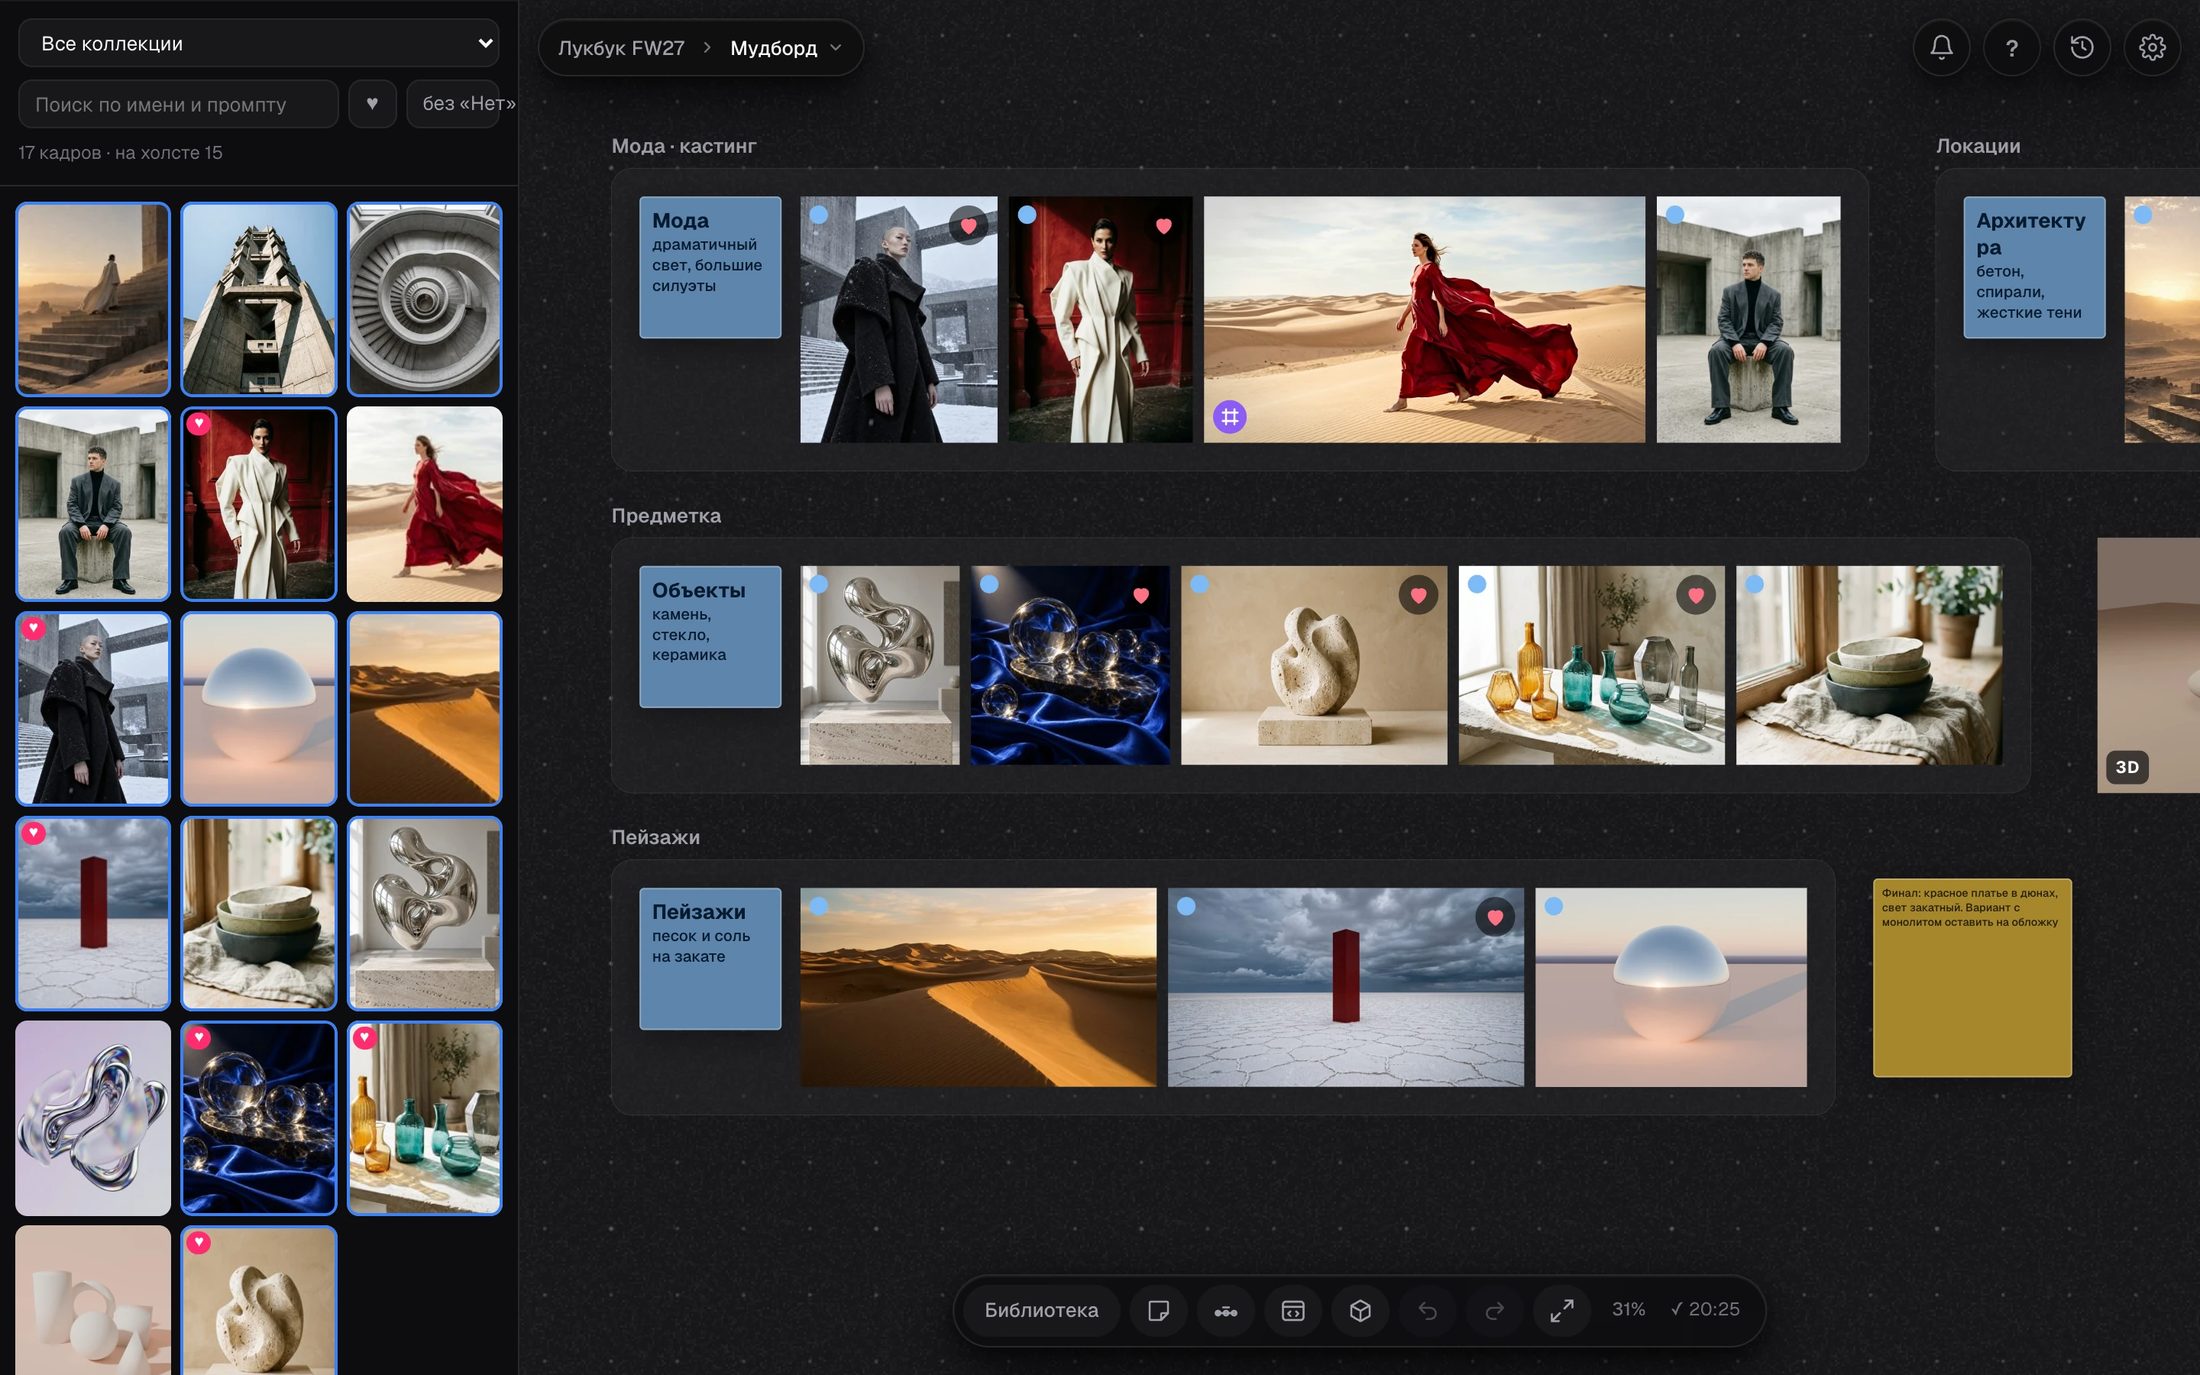This screenshot has width=2200, height=1375.
Task: Select the blue «Объекты» note card
Action: pyautogui.click(x=710, y=637)
